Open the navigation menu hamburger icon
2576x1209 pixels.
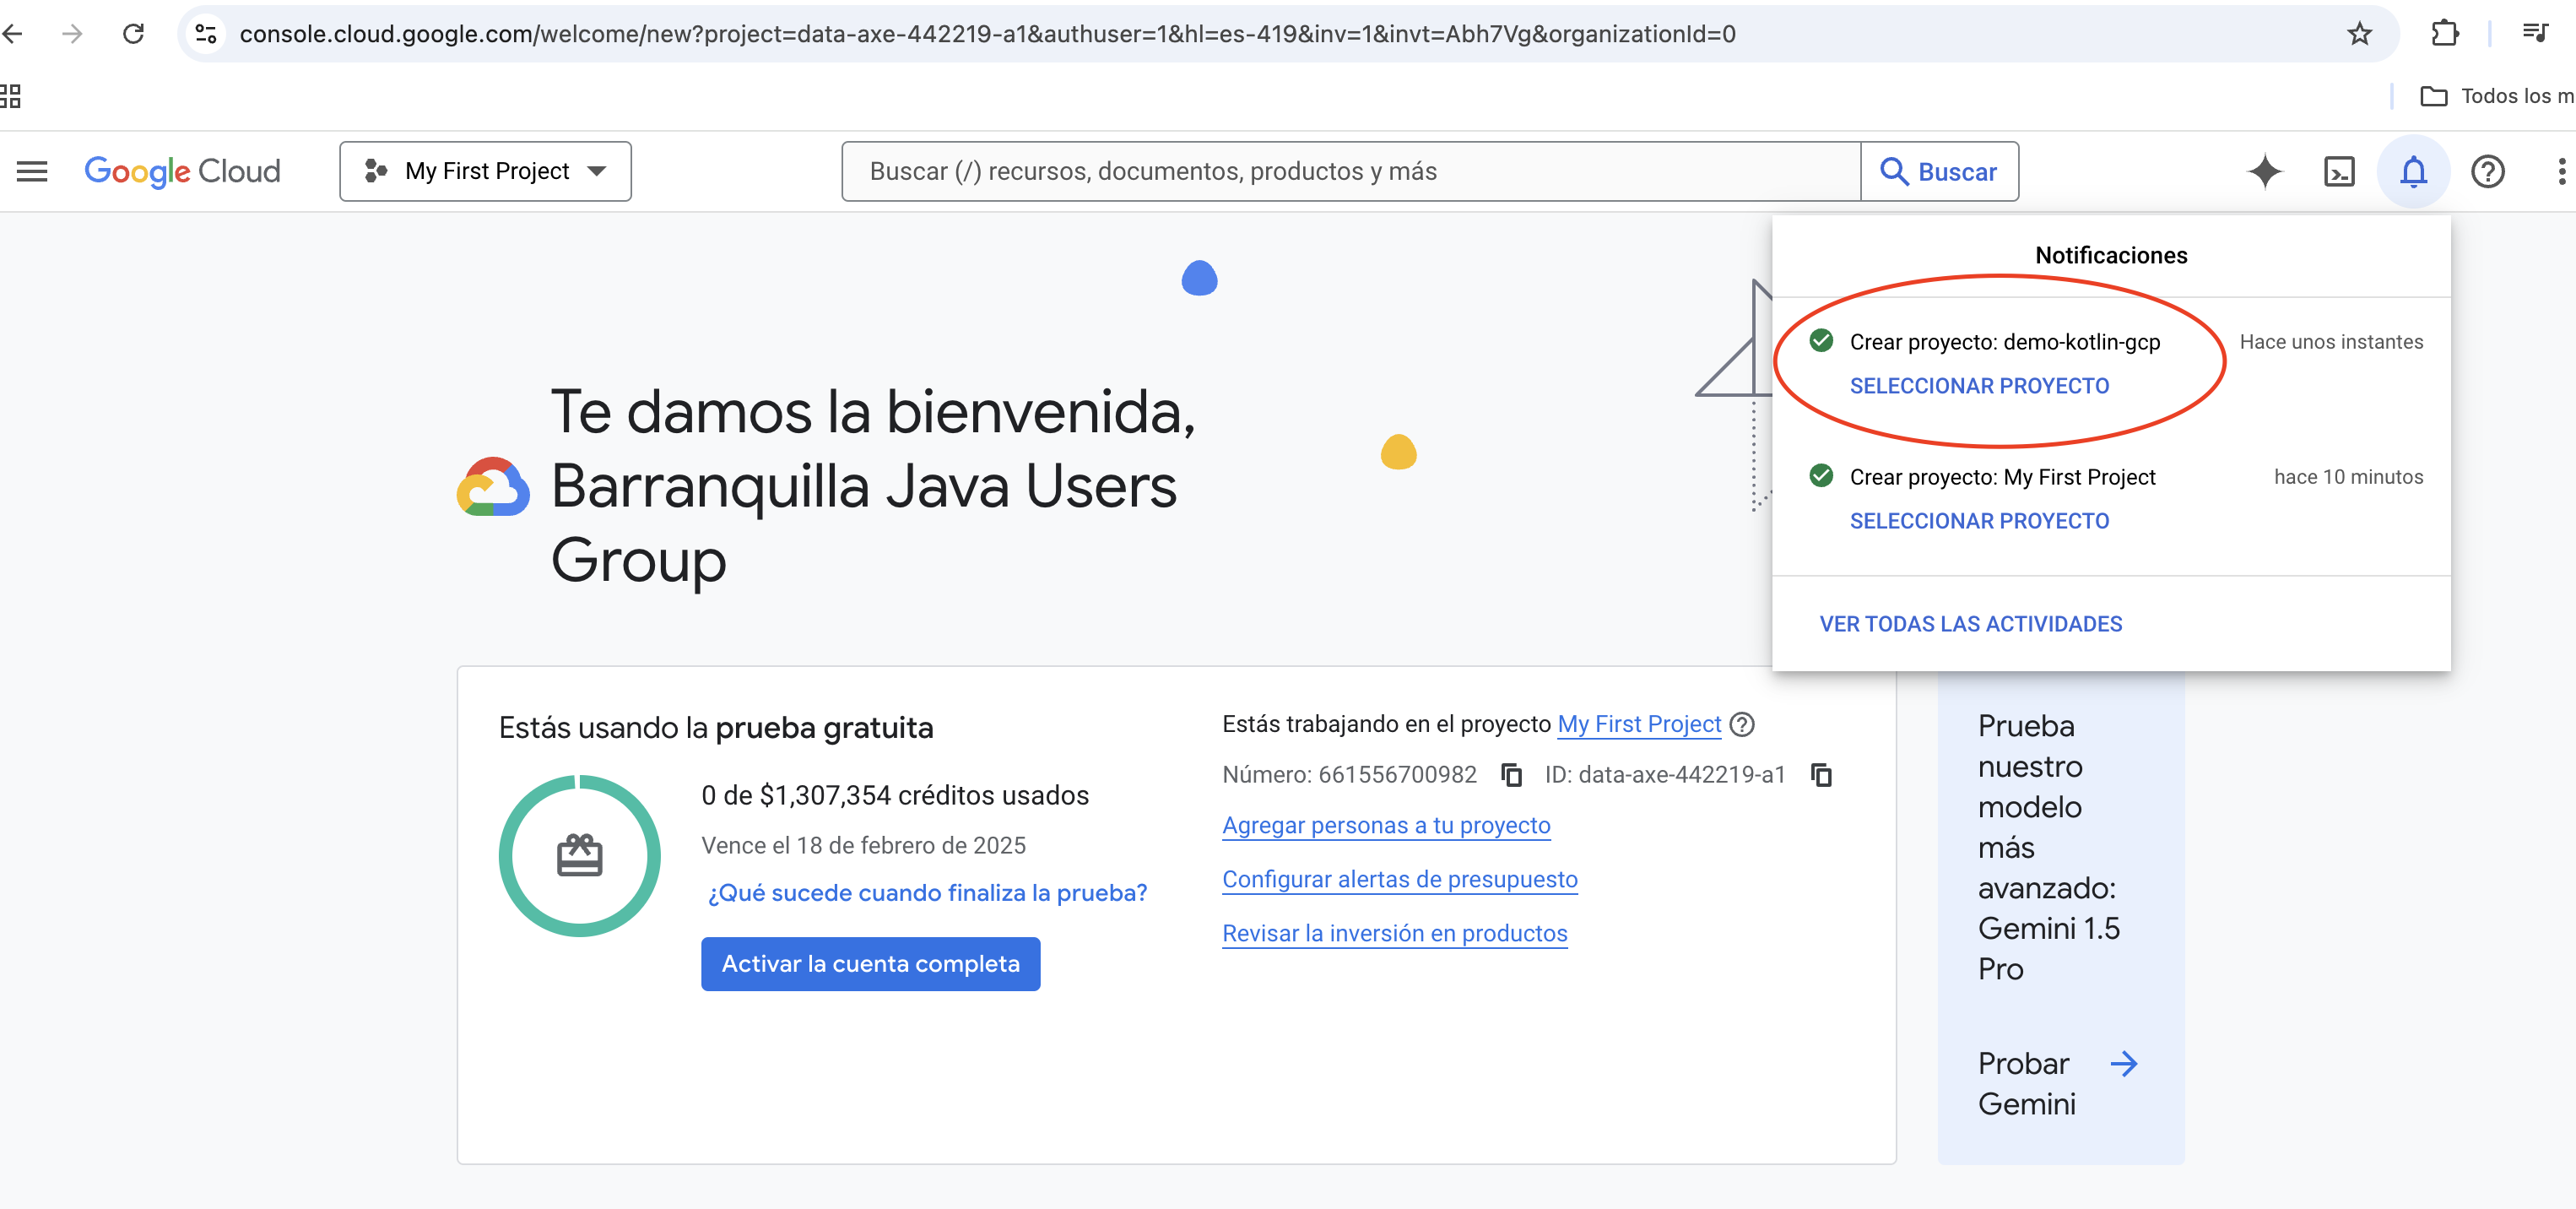click(31, 171)
